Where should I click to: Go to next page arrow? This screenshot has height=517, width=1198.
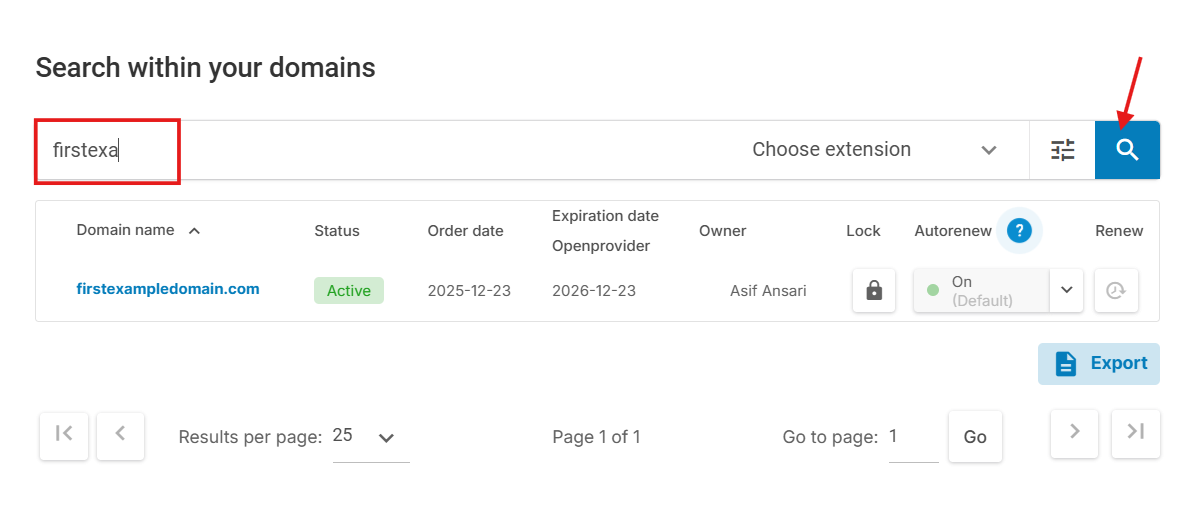tap(1074, 434)
